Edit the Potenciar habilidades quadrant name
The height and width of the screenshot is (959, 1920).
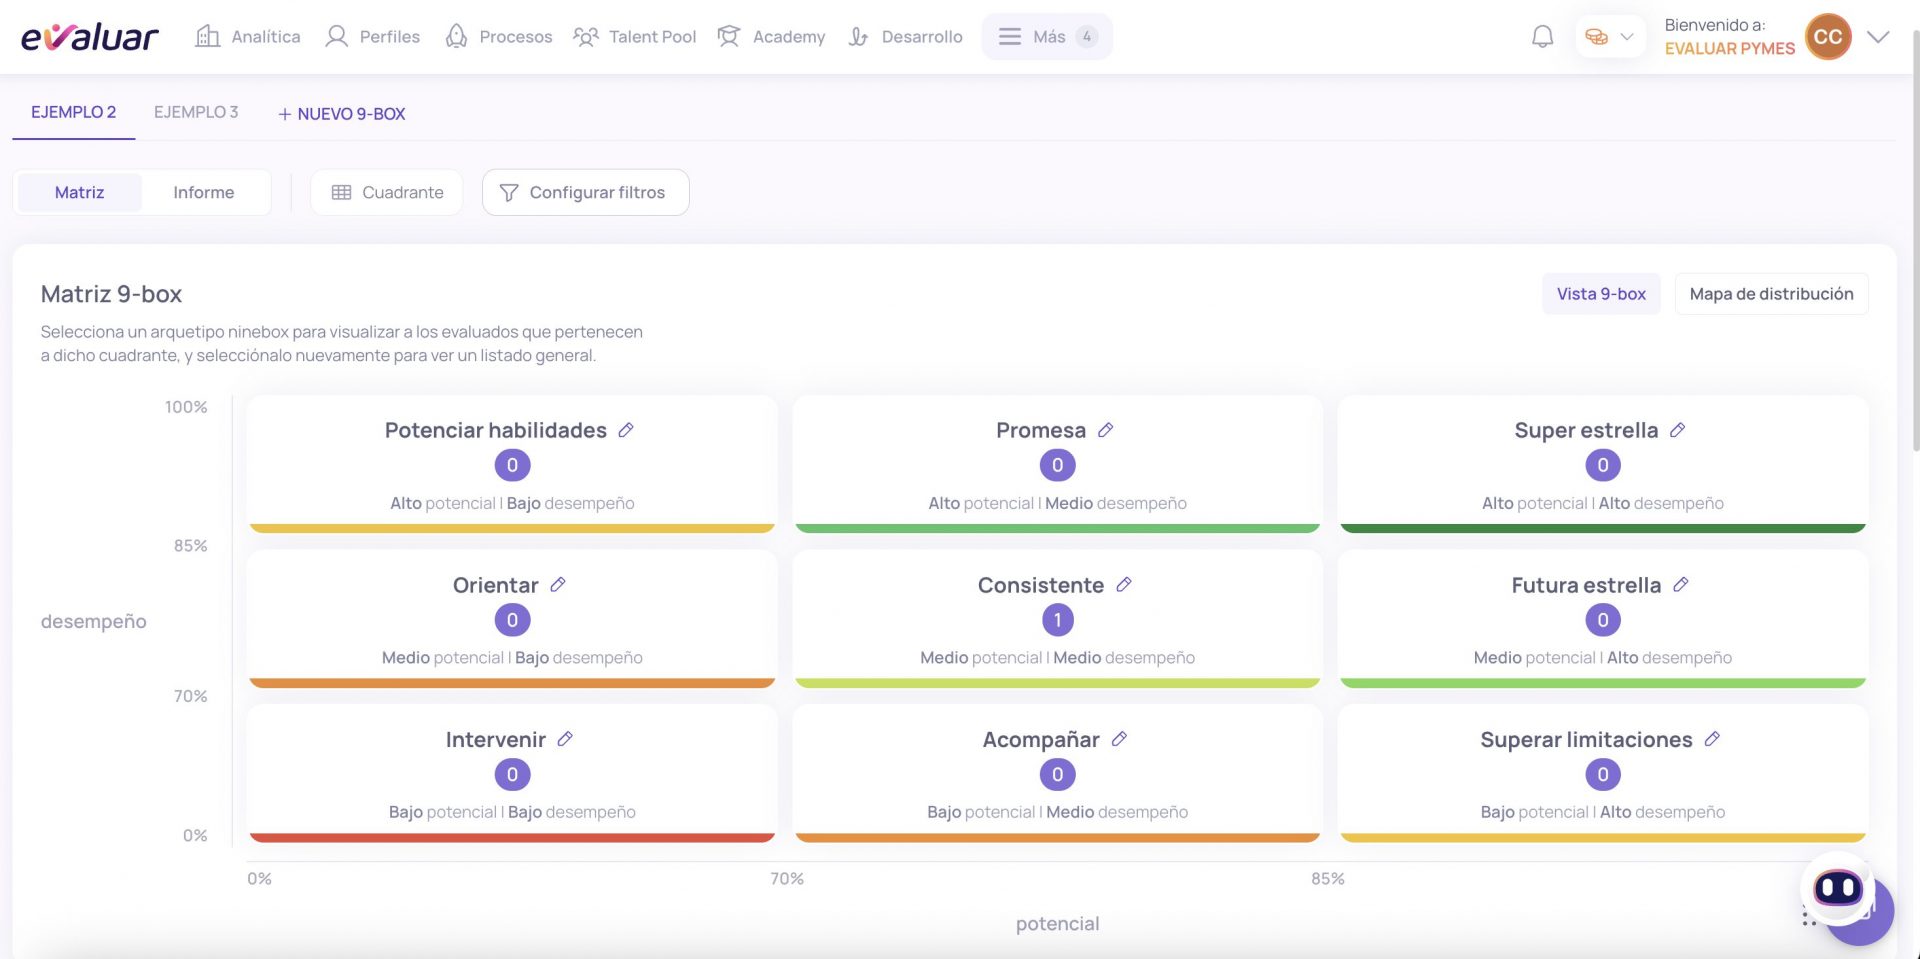coord(626,430)
